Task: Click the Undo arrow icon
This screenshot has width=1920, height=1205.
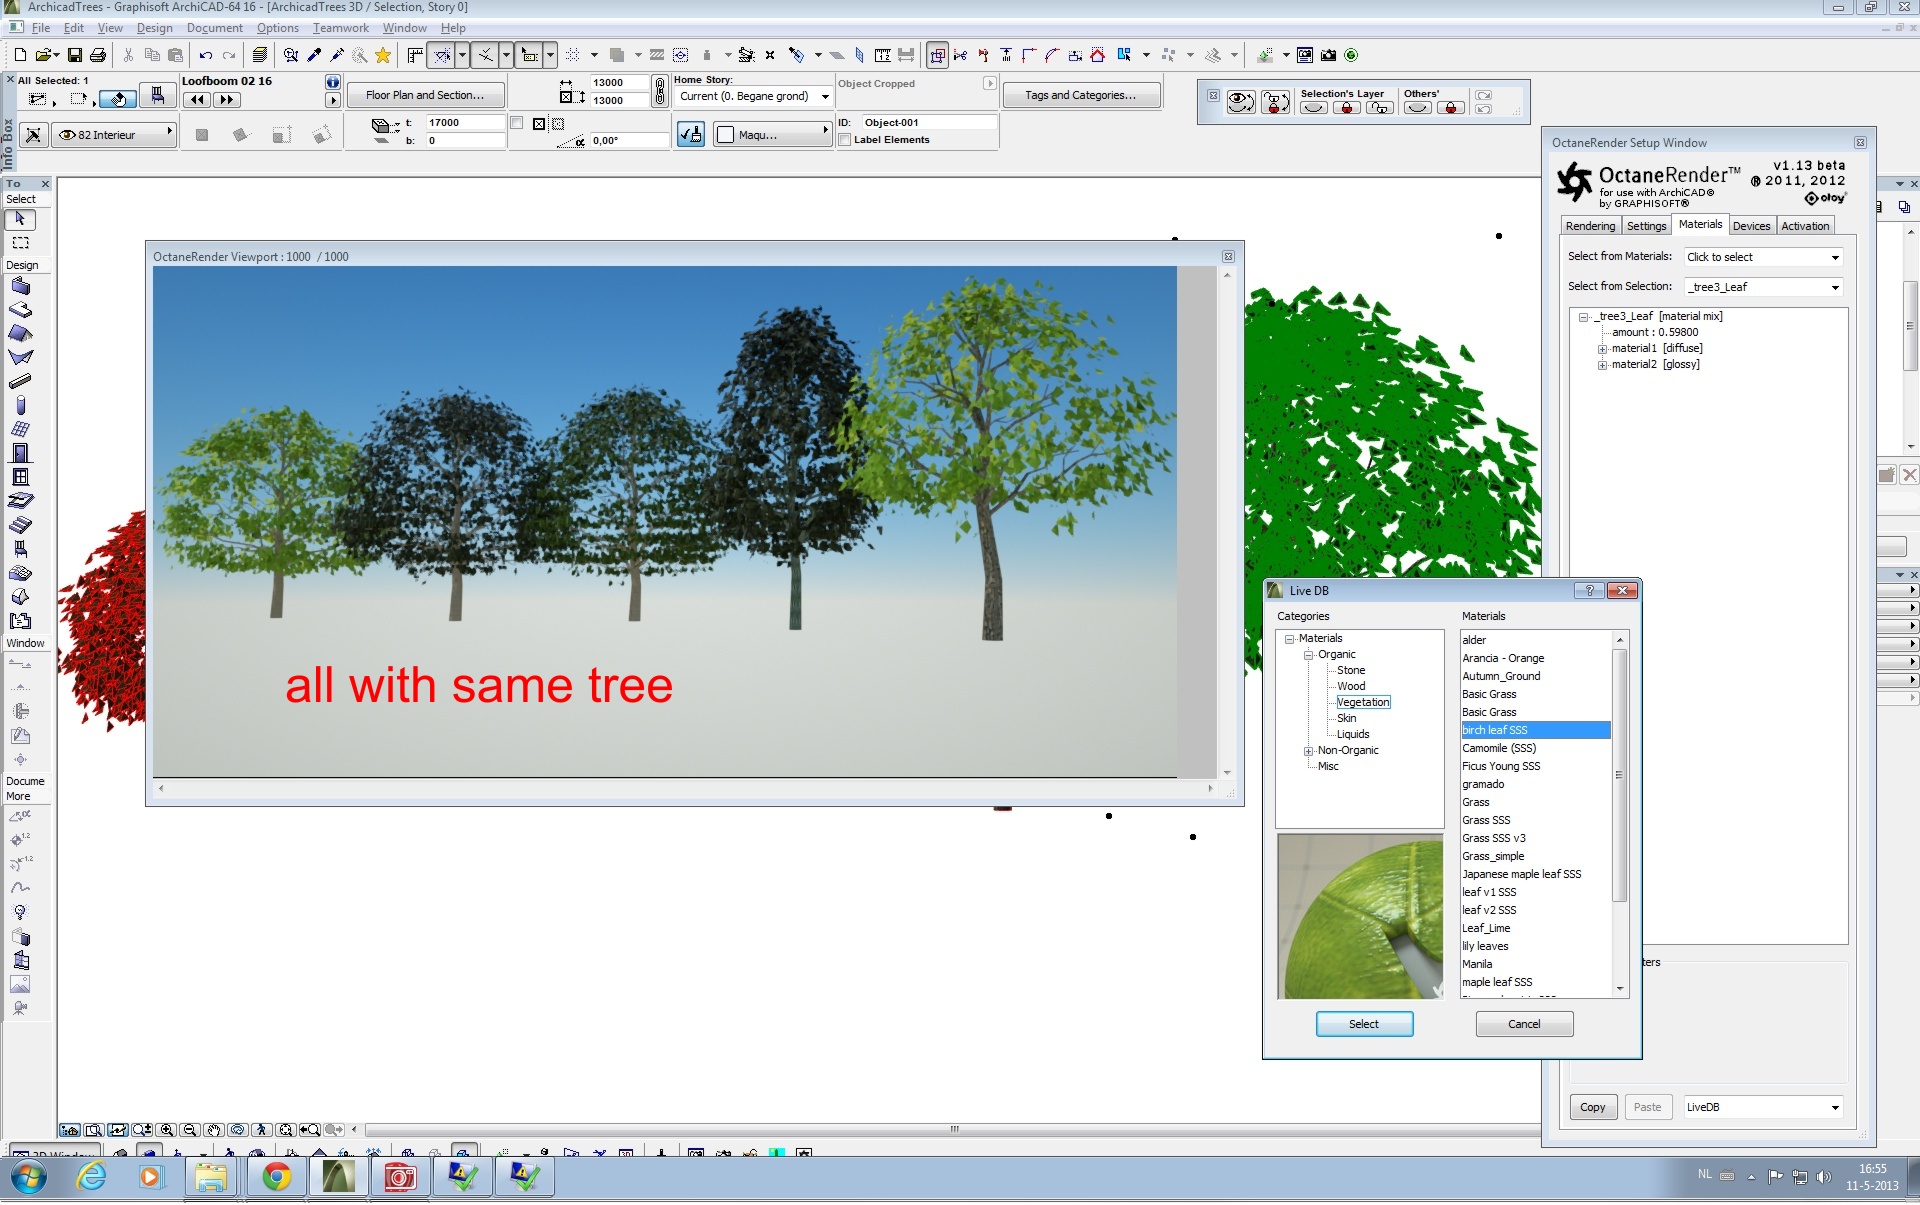Action: 205,55
